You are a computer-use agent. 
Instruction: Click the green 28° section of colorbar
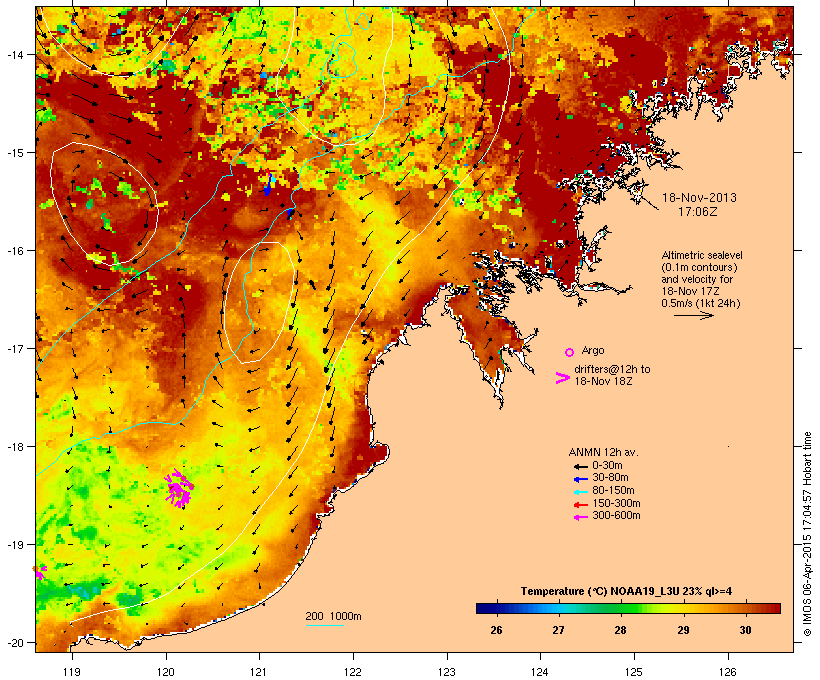[x=621, y=608]
